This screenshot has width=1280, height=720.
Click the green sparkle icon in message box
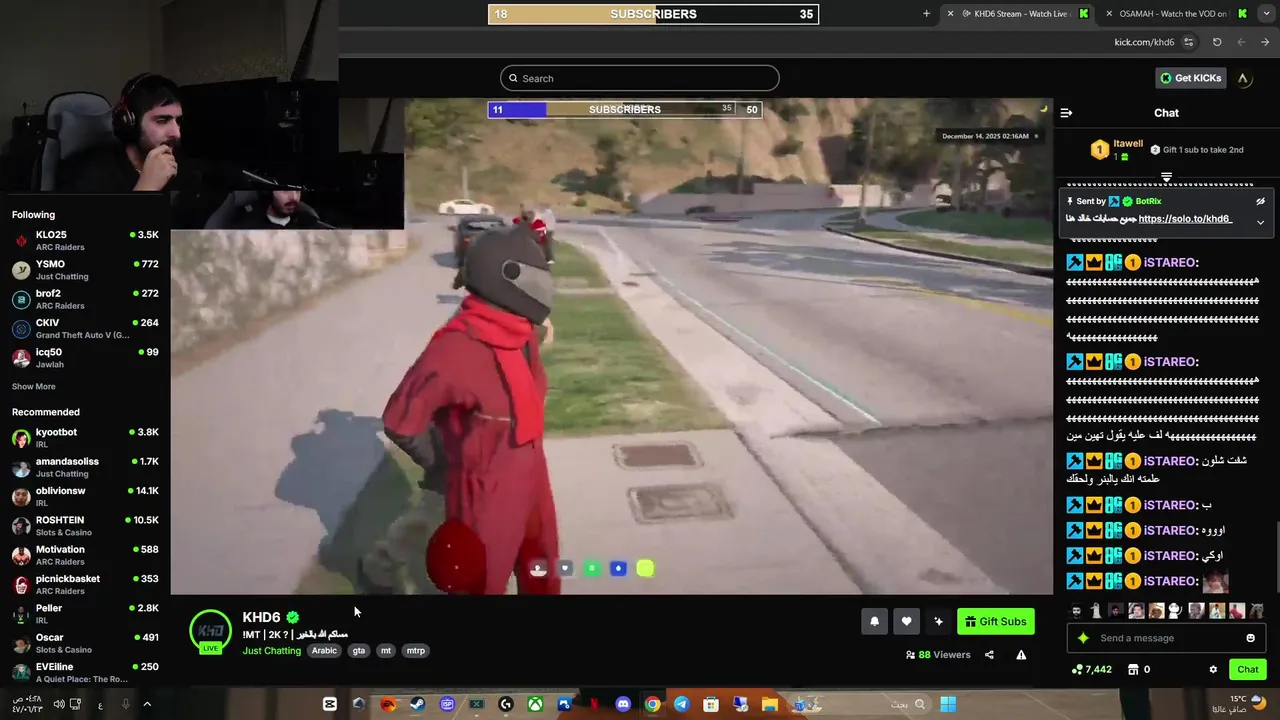[1083, 638]
